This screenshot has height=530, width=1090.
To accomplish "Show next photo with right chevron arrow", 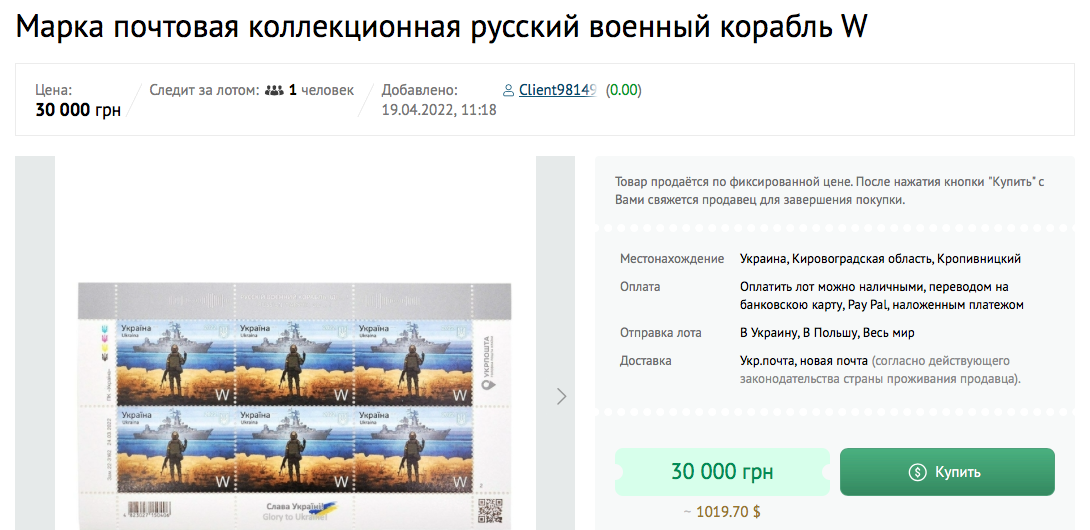I will coord(562,396).
